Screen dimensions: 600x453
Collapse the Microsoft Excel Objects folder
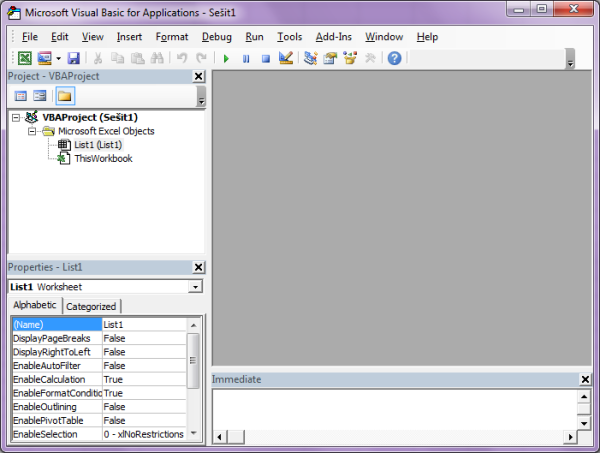[x=32, y=131]
